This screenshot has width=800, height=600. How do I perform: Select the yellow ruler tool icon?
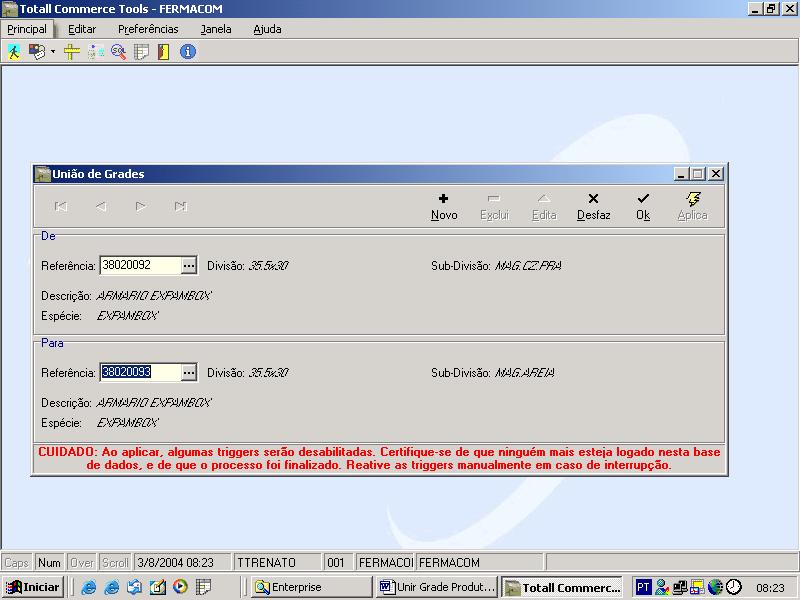coord(71,52)
